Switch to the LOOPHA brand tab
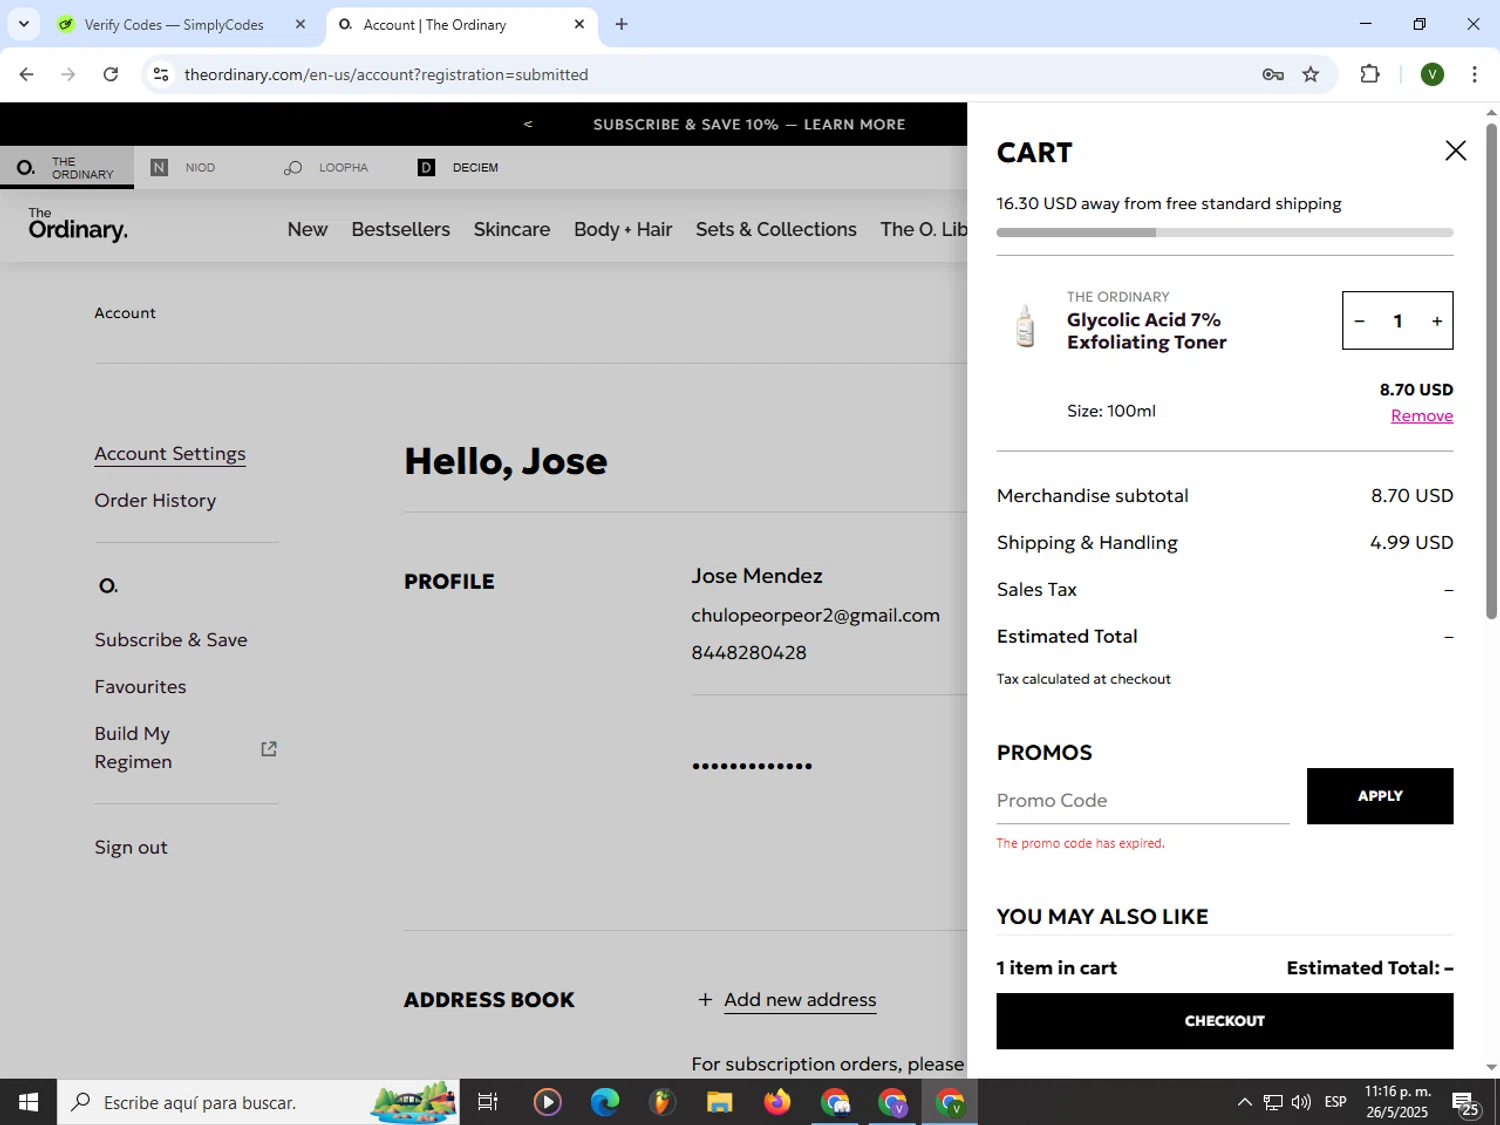This screenshot has height=1125, width=1500. pyautogui.click(x=327, y=168)
